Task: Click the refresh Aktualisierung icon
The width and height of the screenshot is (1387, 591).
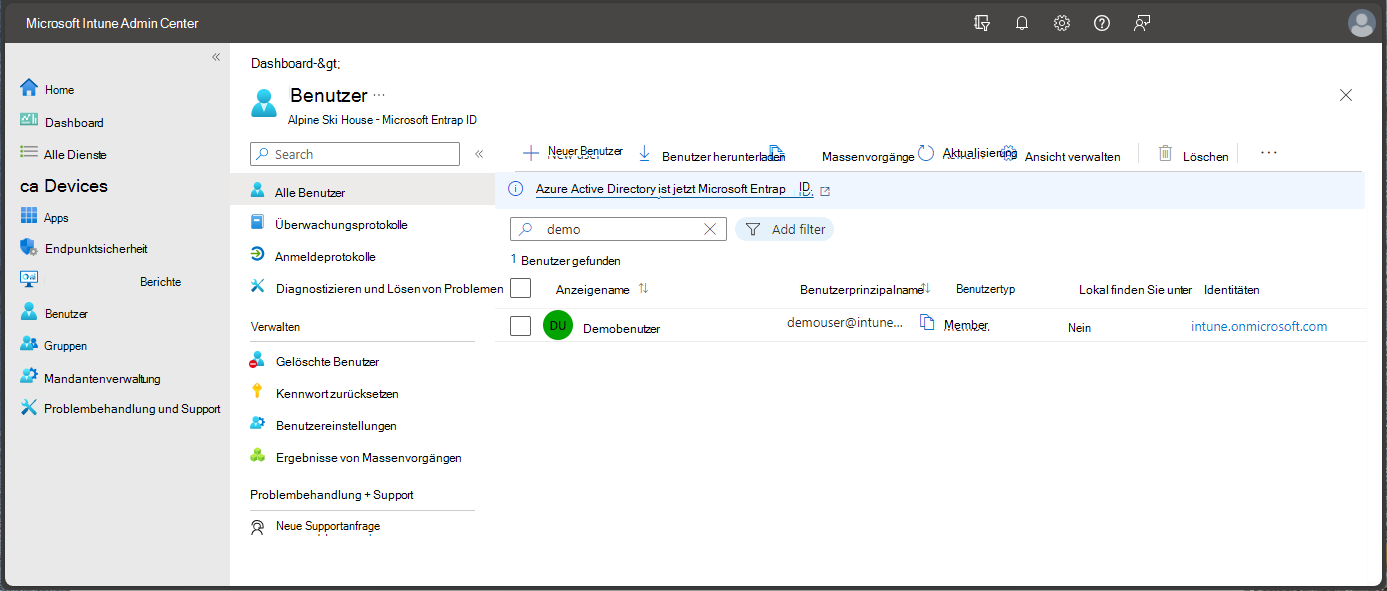Action: pyautogui.click(x=926, y=153)
